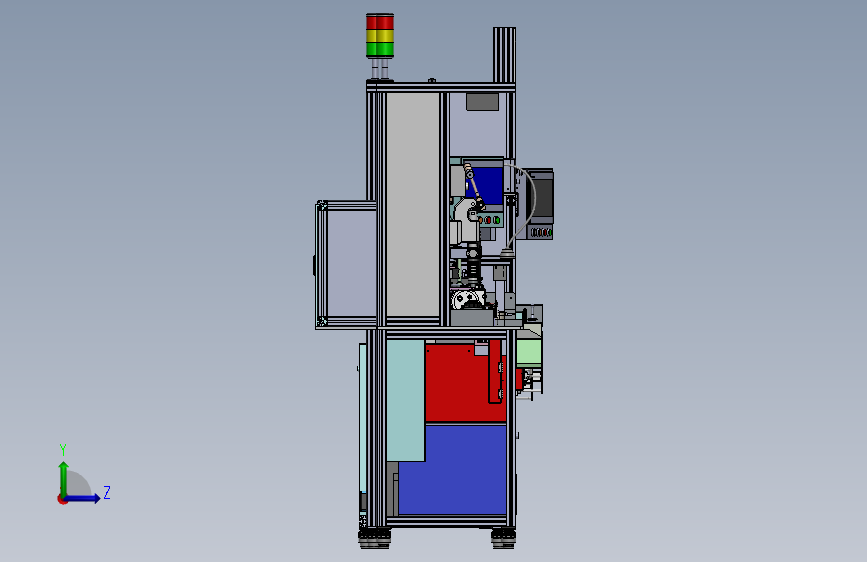Select the lavender side enclosure box on the left
867x562 pixels.
click(351, 263)
